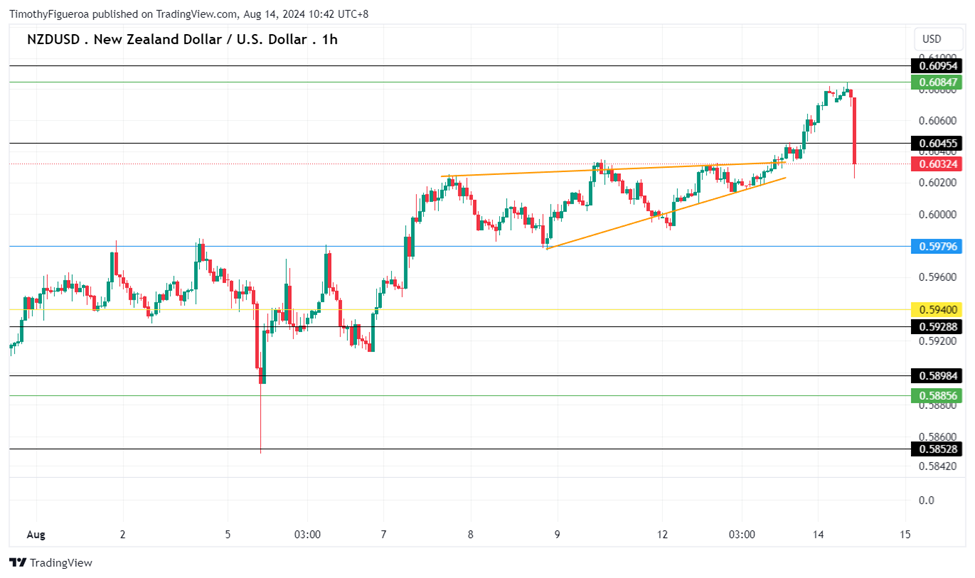
Task: Select the yellow 0.59400 price label
Action: click(936, 310)
